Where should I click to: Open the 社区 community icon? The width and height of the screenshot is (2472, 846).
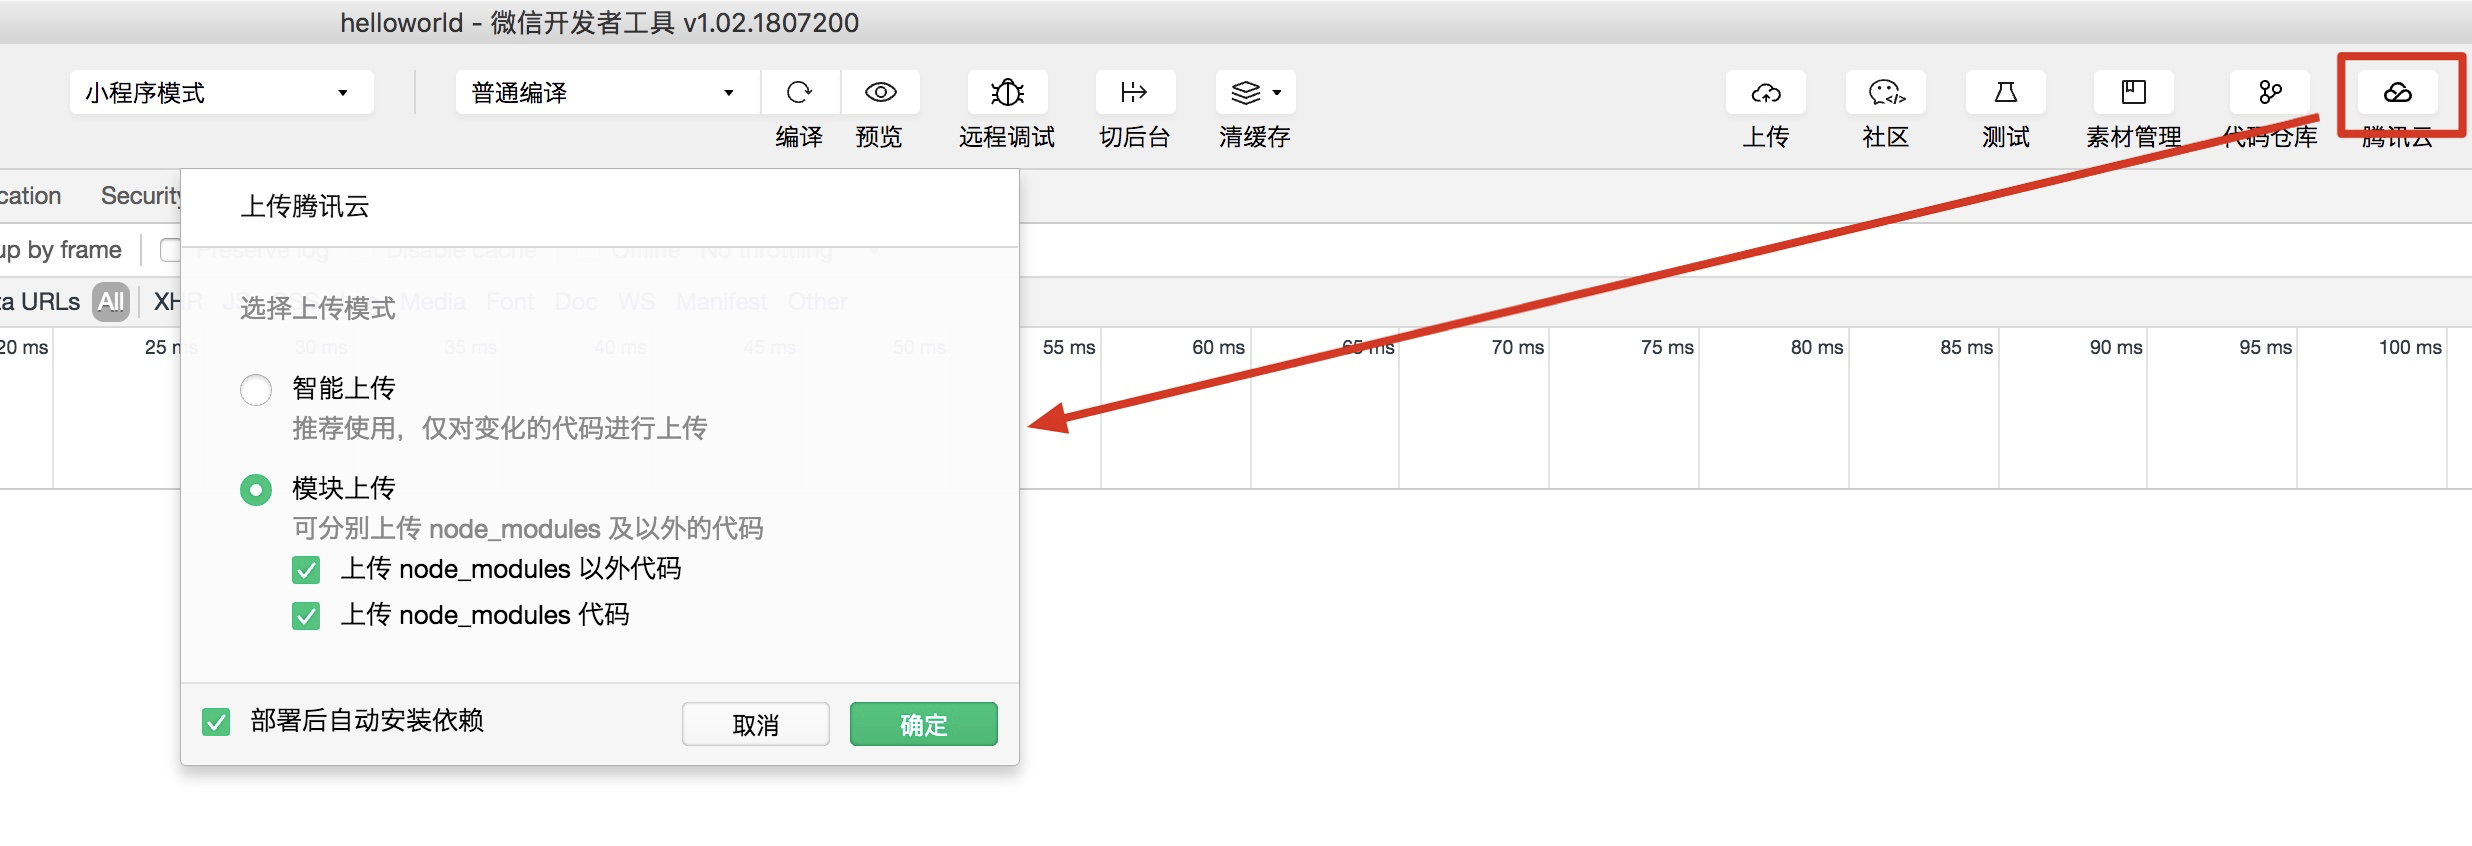pos(1886,92)
